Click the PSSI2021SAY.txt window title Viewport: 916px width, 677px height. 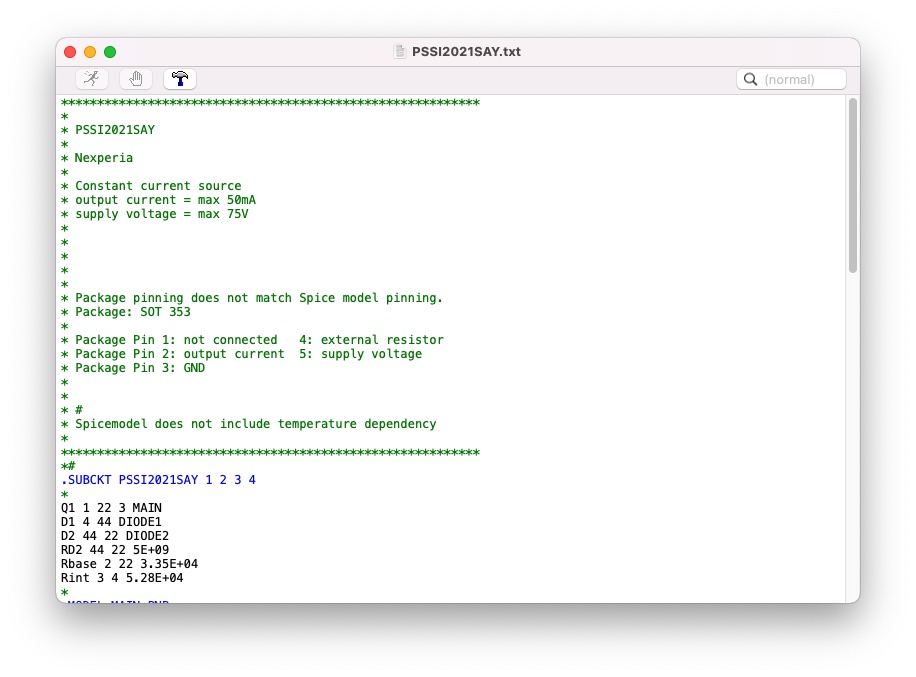click(466, 51)
